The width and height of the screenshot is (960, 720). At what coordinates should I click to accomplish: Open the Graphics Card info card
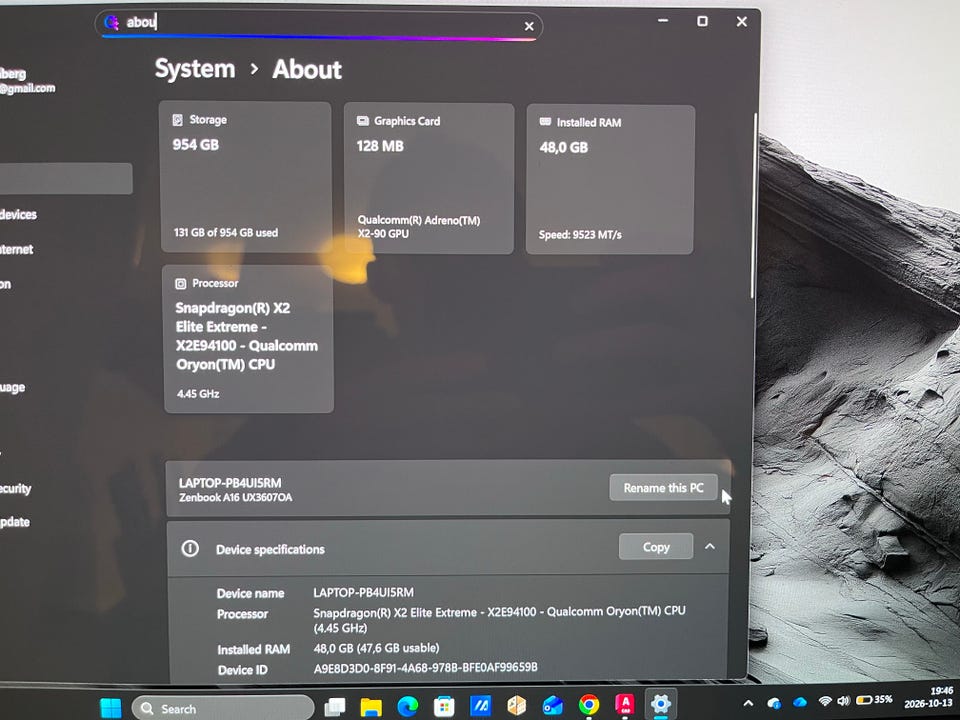tap(429, 178)
